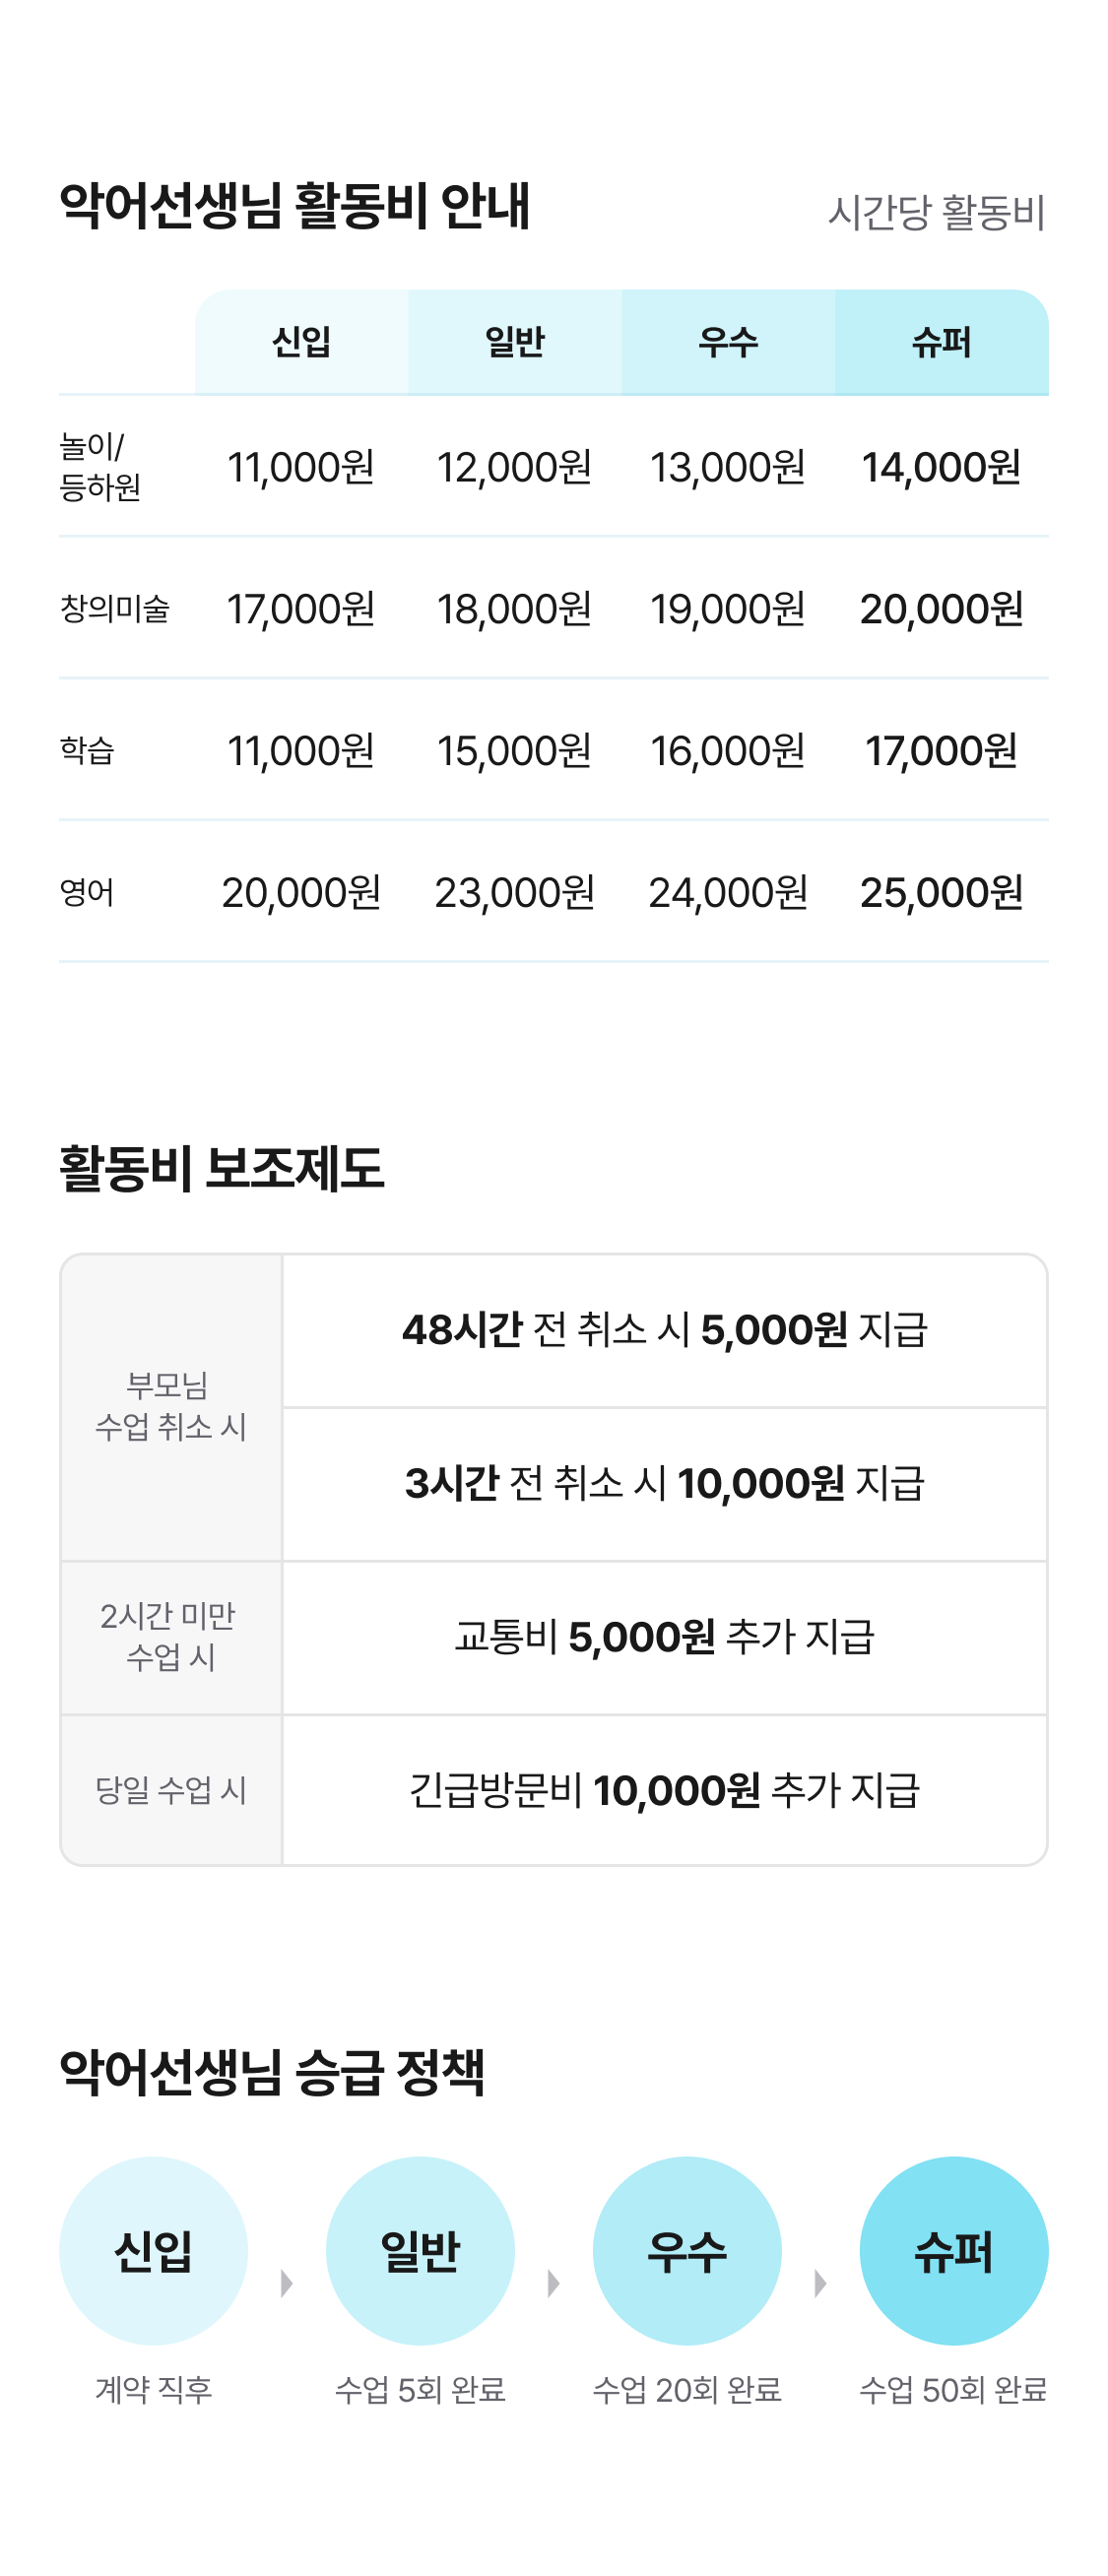This screenshot has height=2576, width=1108.
Task: Click the 슈퍼 circle badge in promotion policy
Action: point(953,2250)
